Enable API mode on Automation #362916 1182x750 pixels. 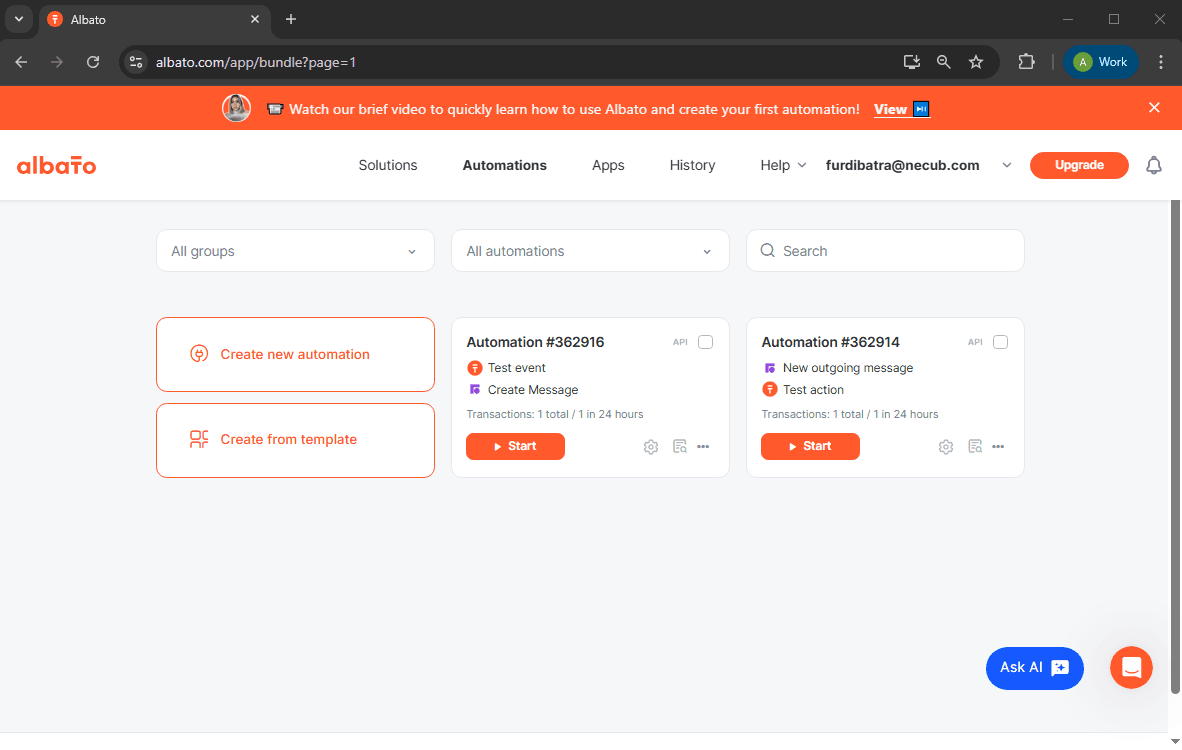705,341
